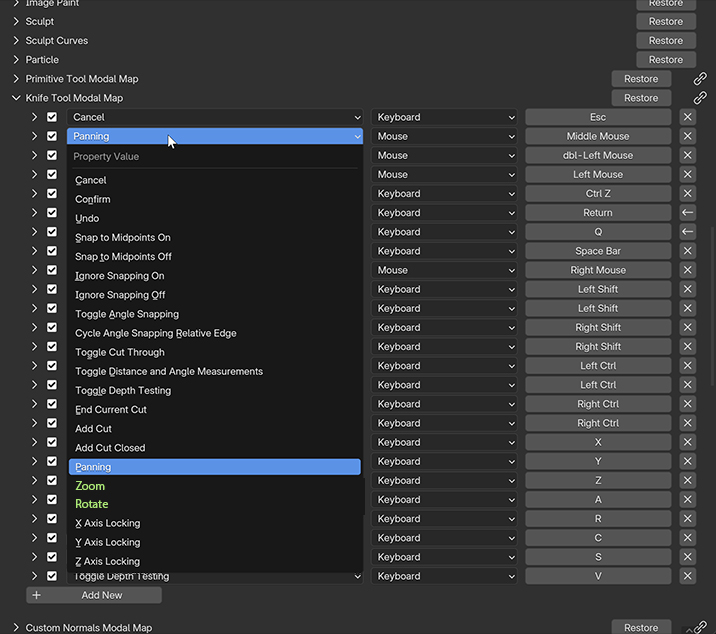The image size is (716, 634).
Task: Remove the Left Mouse keymap item
Action: click(x=687, y=175)
